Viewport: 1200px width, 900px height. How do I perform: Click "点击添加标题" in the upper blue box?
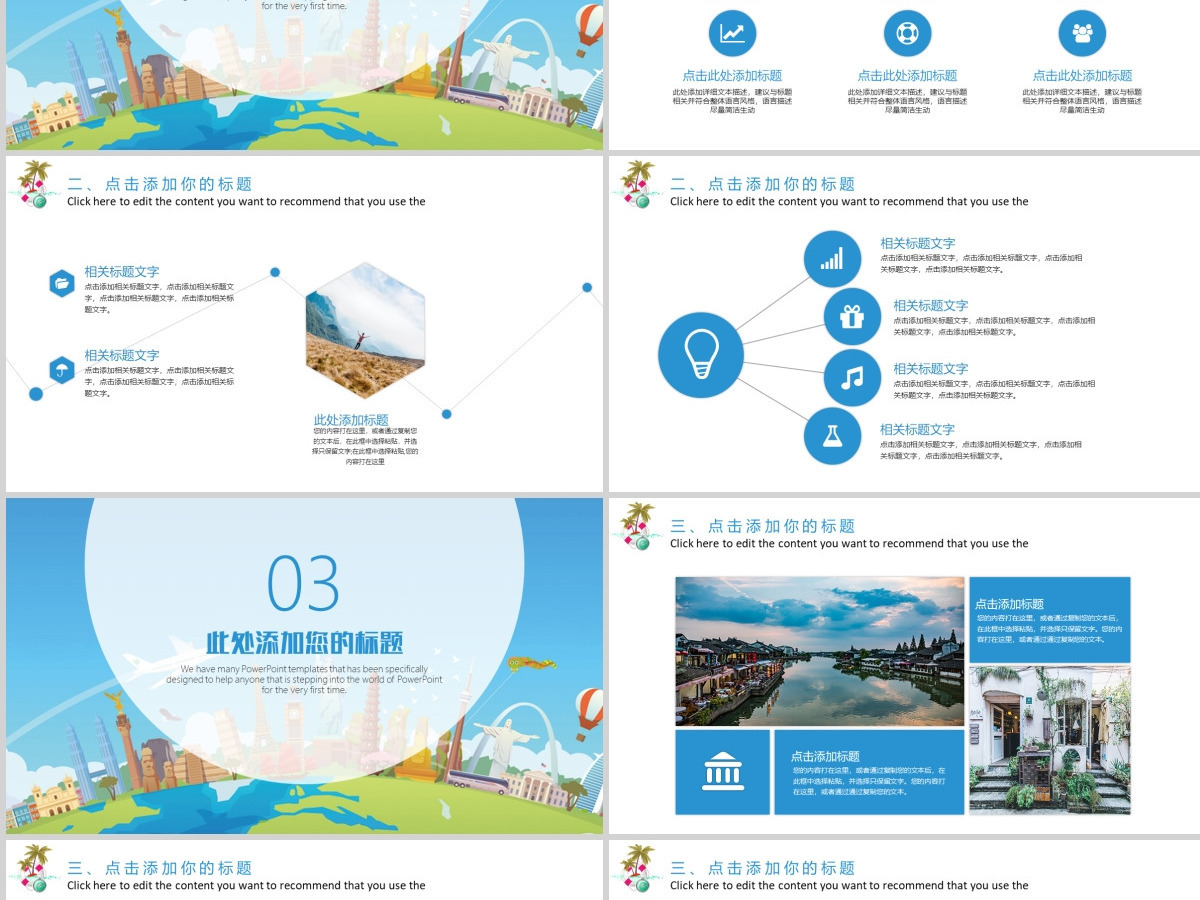coord(1009,605)
